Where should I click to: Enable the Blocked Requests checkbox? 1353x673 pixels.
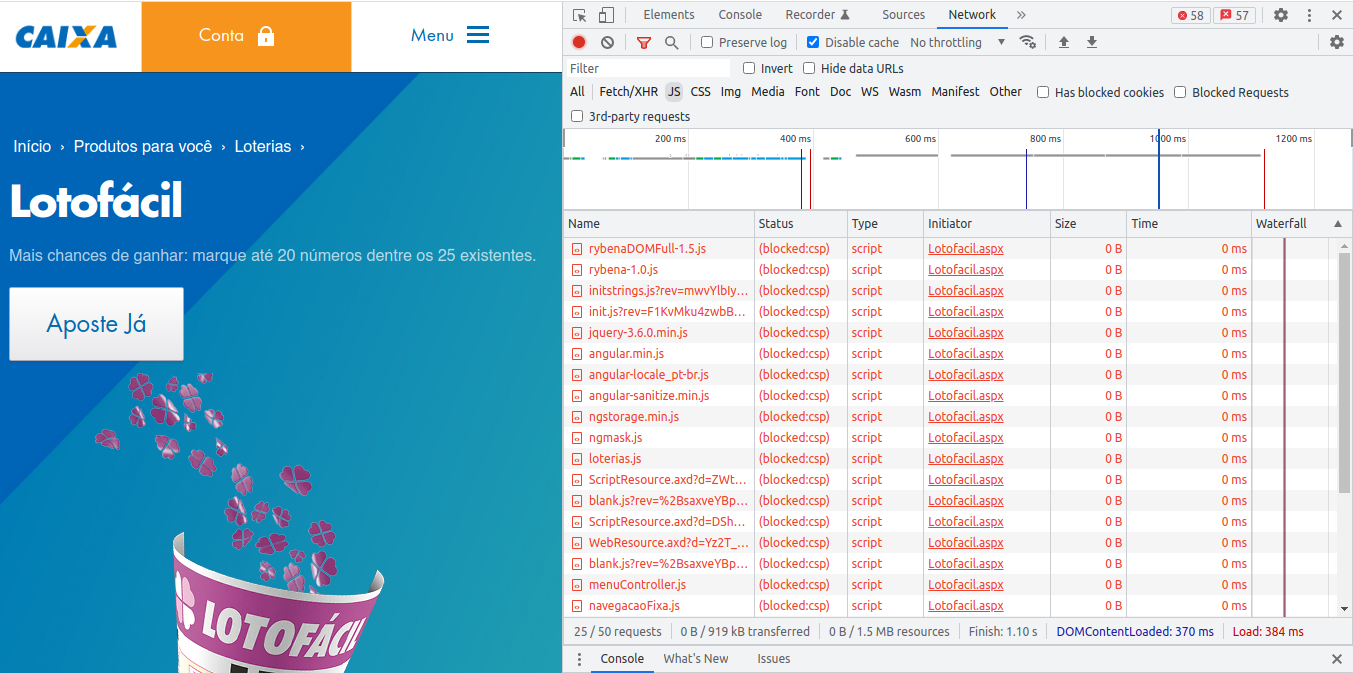[x=1180, y=92]
